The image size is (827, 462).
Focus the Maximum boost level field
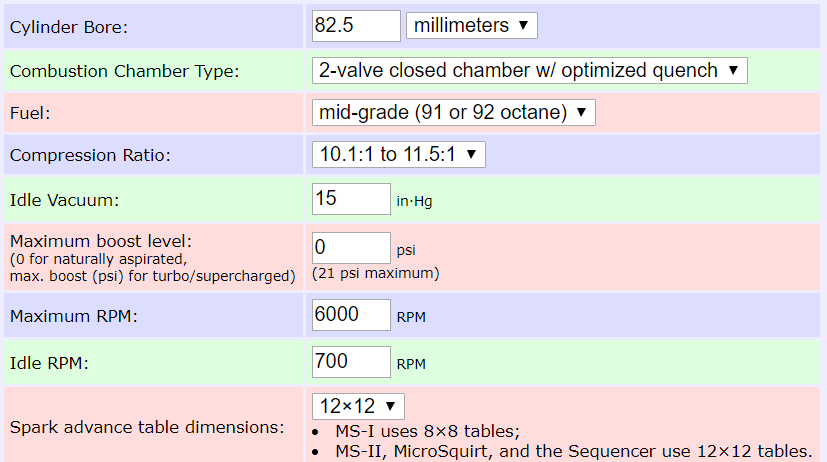tap(351, 247)
